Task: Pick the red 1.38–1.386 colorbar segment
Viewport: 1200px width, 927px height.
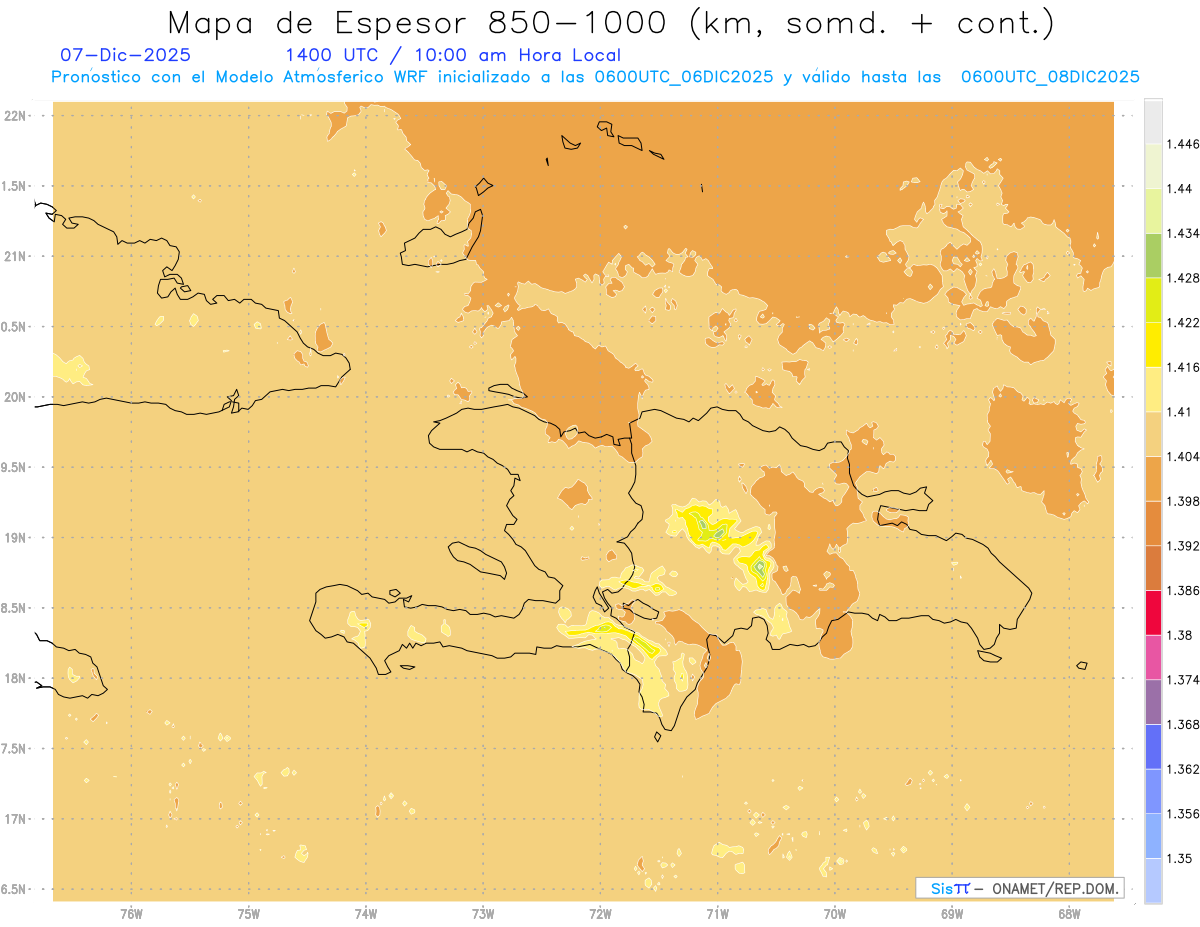Action: point(1153,612)
